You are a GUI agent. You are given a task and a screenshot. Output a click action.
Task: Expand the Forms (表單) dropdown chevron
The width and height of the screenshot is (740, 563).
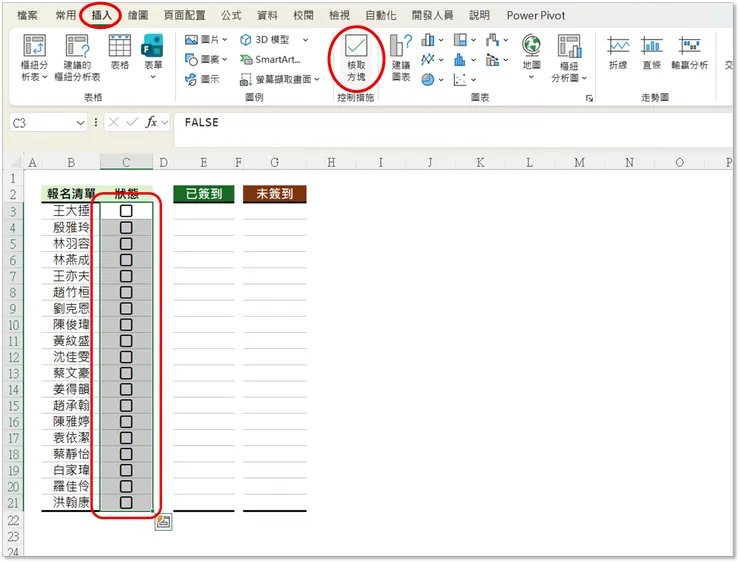pos(153,76)
